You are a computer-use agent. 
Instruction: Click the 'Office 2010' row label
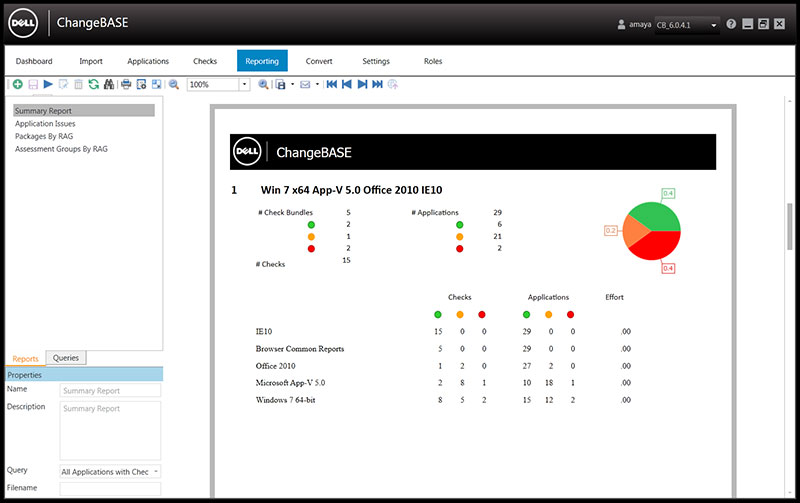coord(276,366)
